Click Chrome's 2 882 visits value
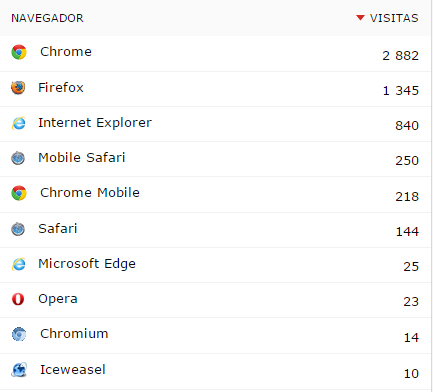This screenshot has width=433, height=392. pyautogui.click(x=400, y=55)
